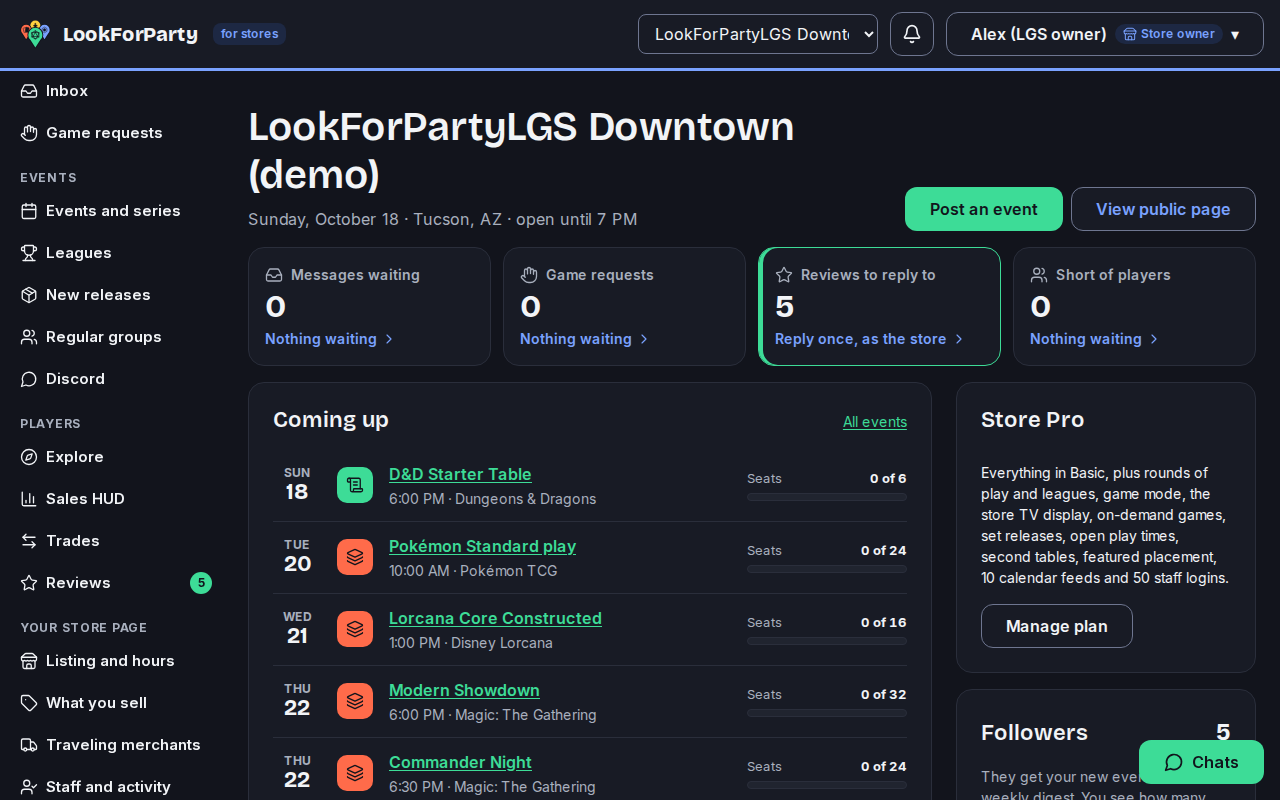The width and height of the screenshot is (1280, 800).
Task: Click the What you sell tag icon
Action: (x=29, y=703)
